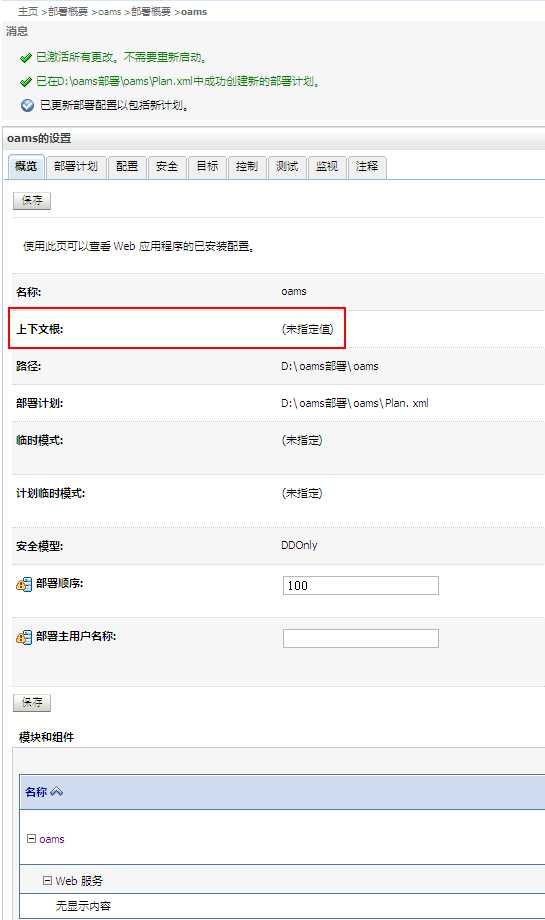Click the 计划临时模式 label
The height and width of the screenshot is (920, 545).
click(x=50, y=493)
